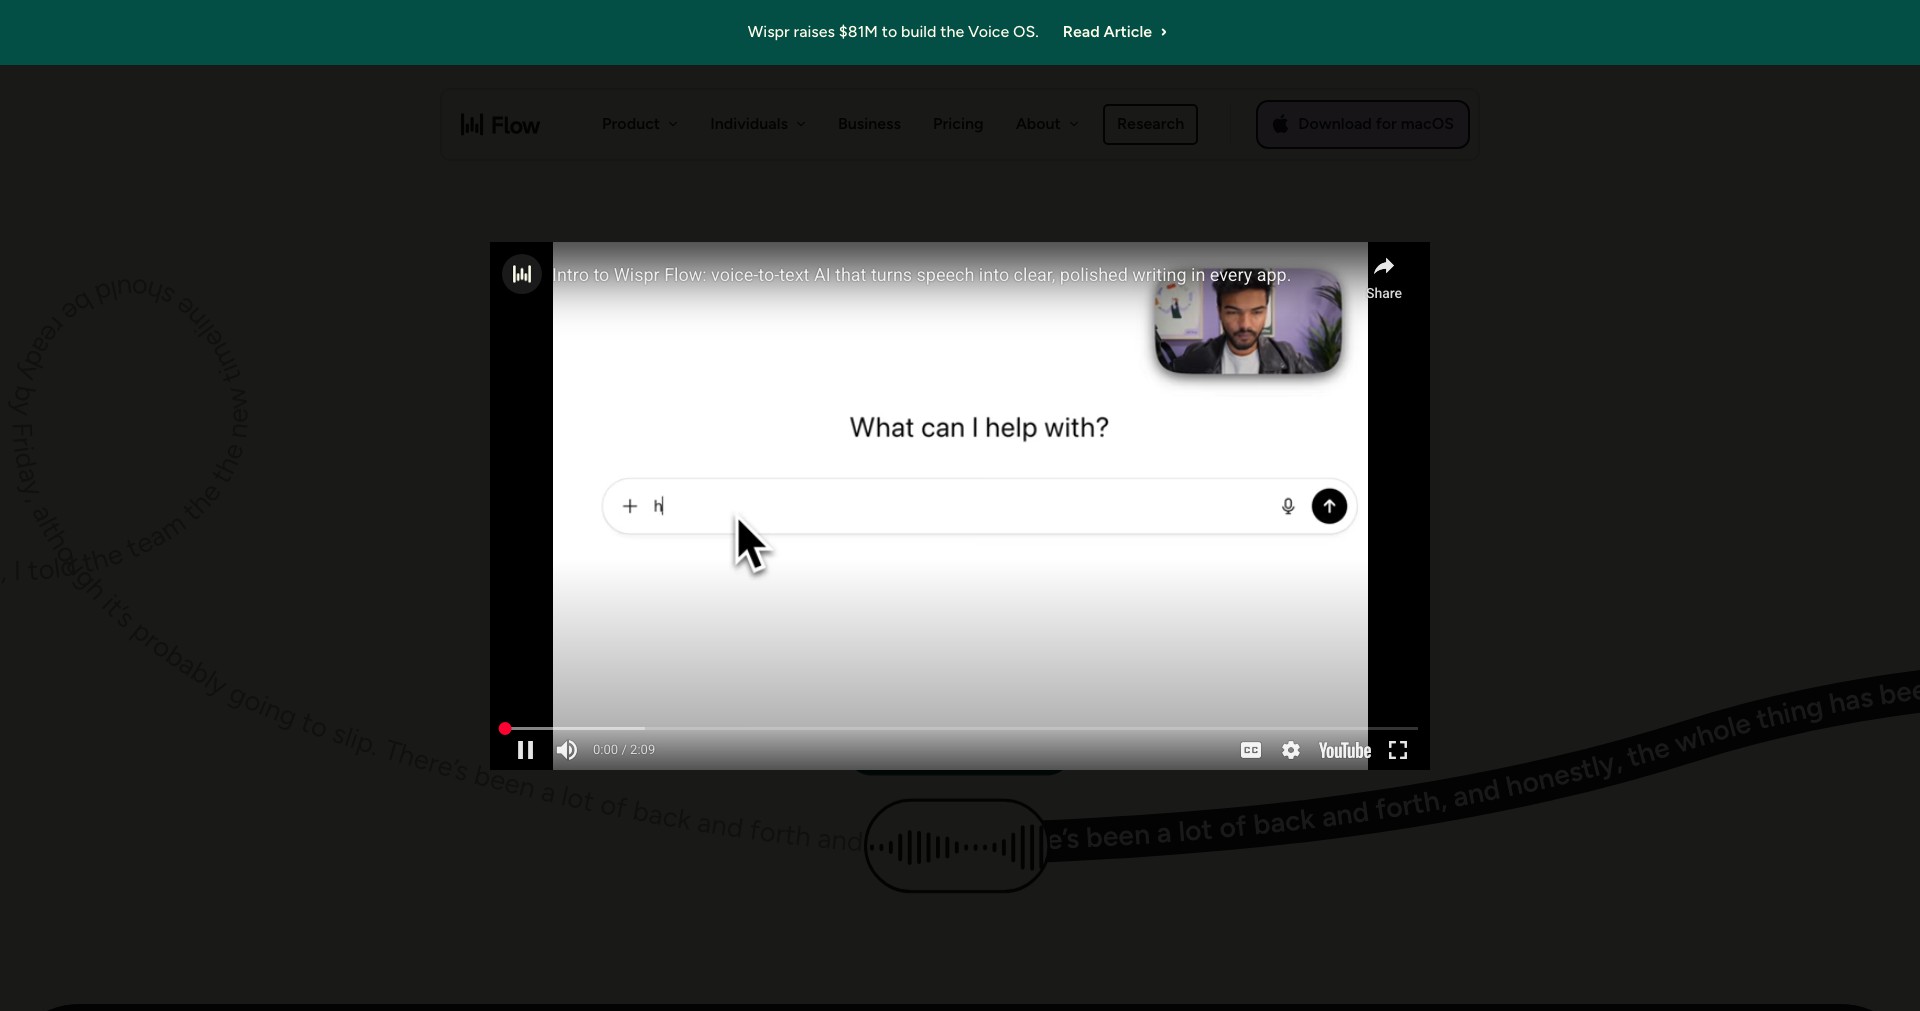The height and width of the screenshot is (1011, 1920).
Task: Click the Apple icon on download button
Action: tap(1280, 124)
